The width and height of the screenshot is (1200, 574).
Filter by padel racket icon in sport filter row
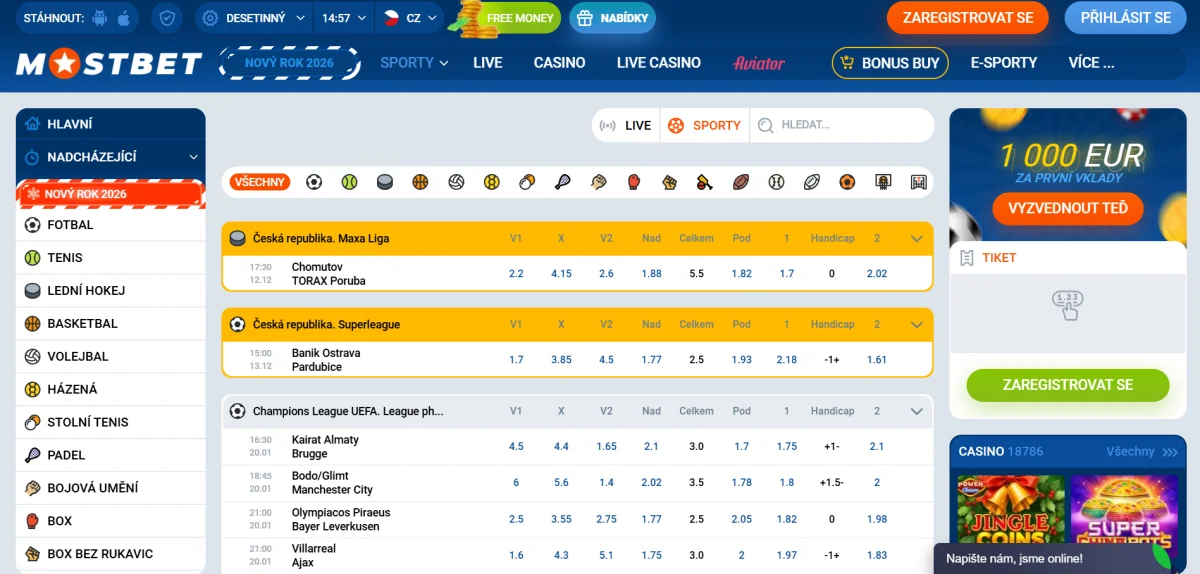click(x=563, y=182)
